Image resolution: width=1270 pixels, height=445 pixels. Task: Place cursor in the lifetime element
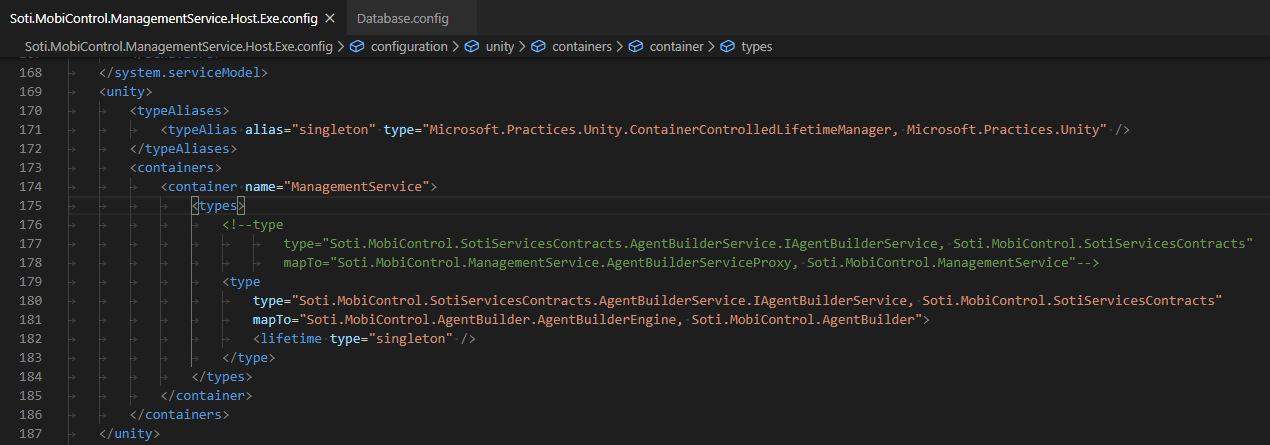tap(290, 339)
